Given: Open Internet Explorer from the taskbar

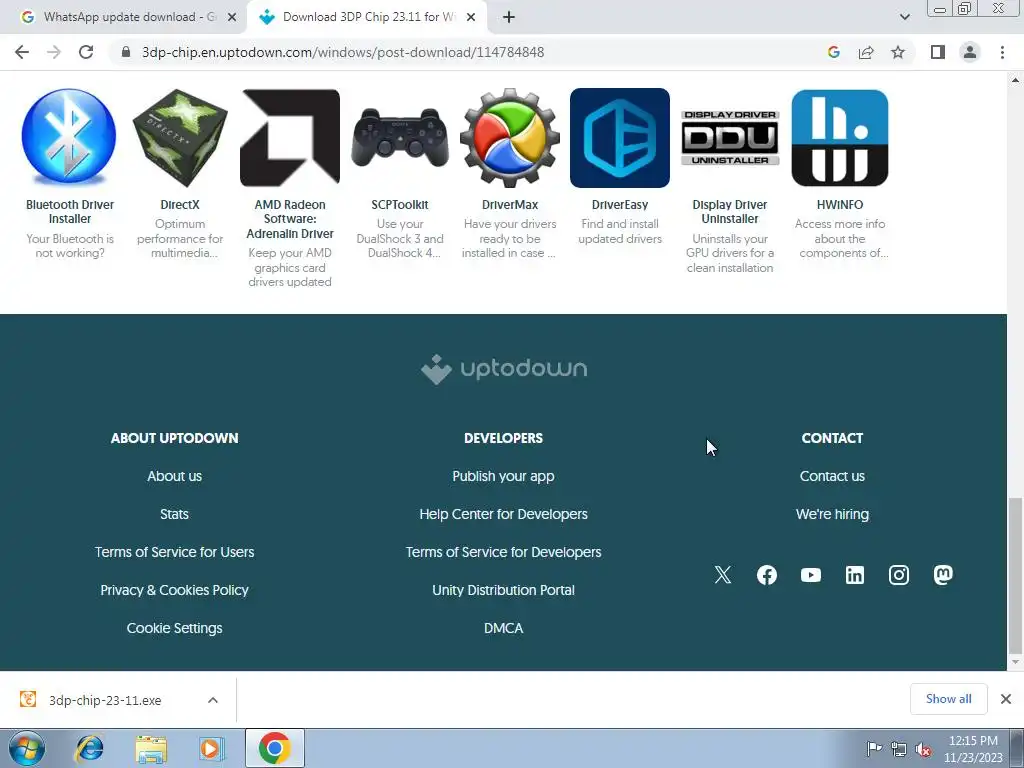Looking at the screenshot, I should click(x=89, y=748).
